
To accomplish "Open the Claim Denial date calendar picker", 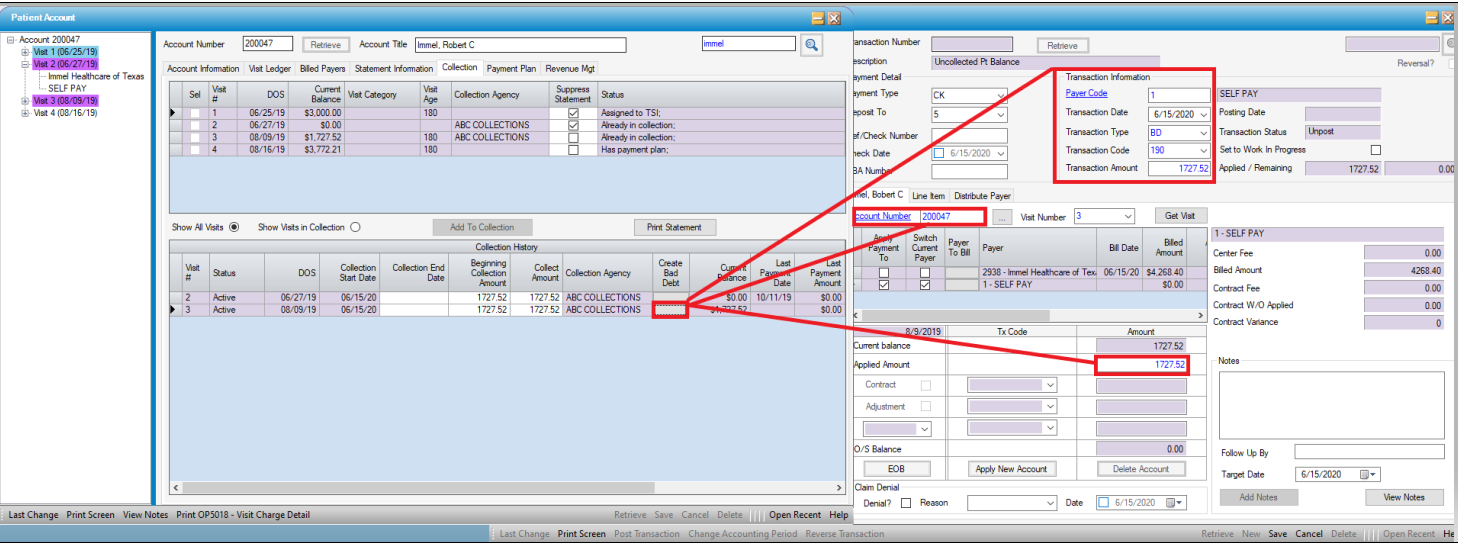I will pos(1180,502).
